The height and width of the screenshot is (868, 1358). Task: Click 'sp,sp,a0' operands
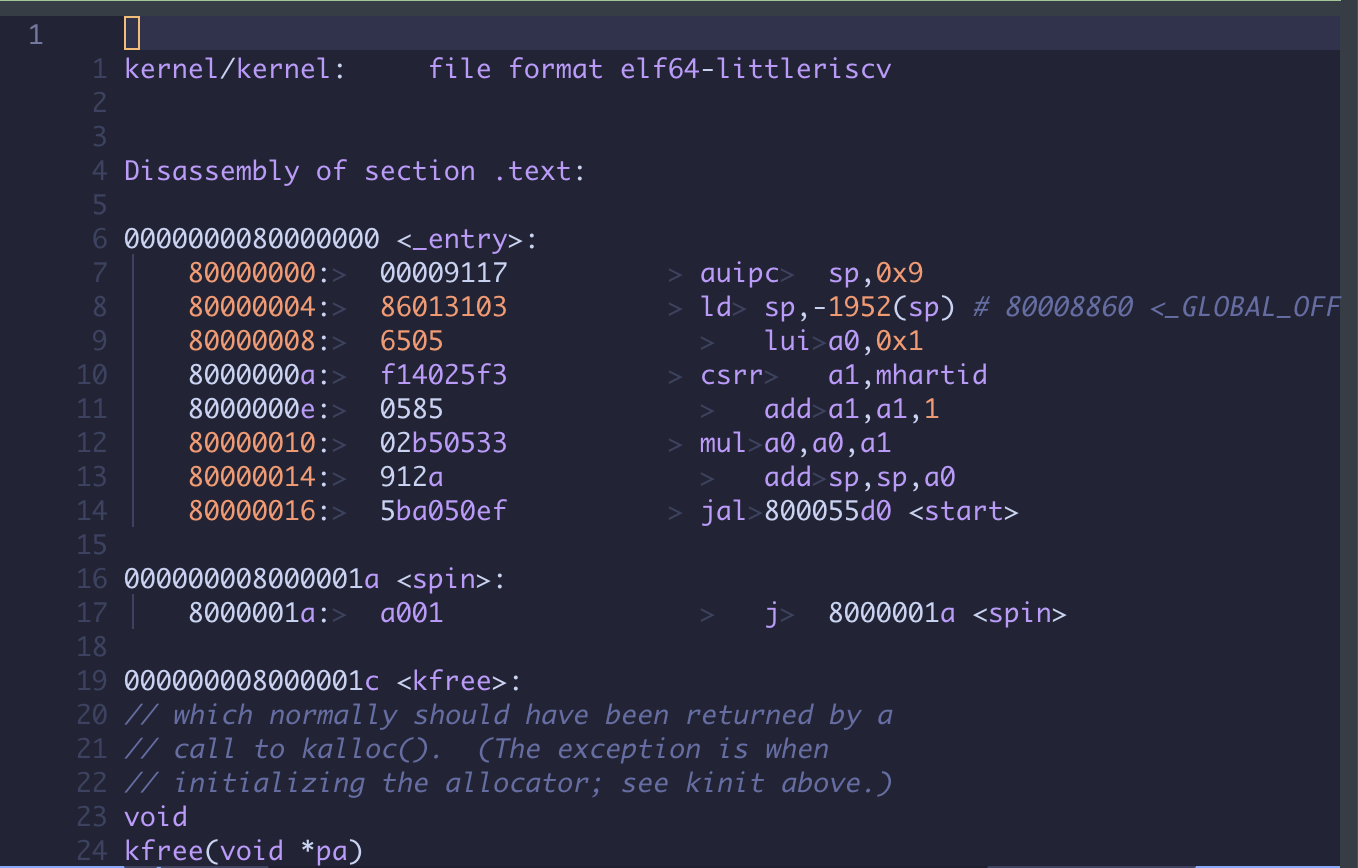(892, 477)
